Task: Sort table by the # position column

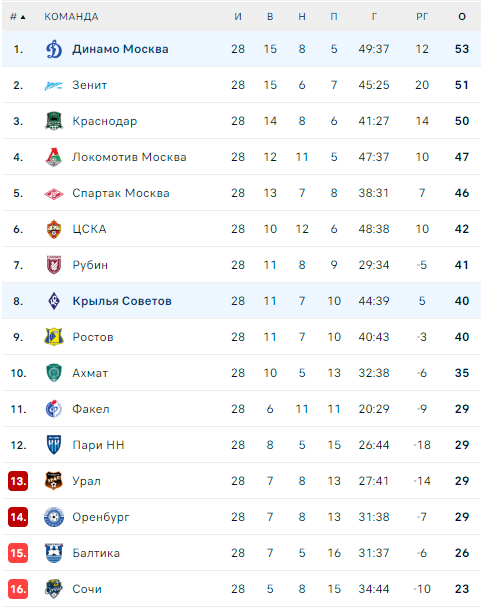Action: [x=17, y=17]
